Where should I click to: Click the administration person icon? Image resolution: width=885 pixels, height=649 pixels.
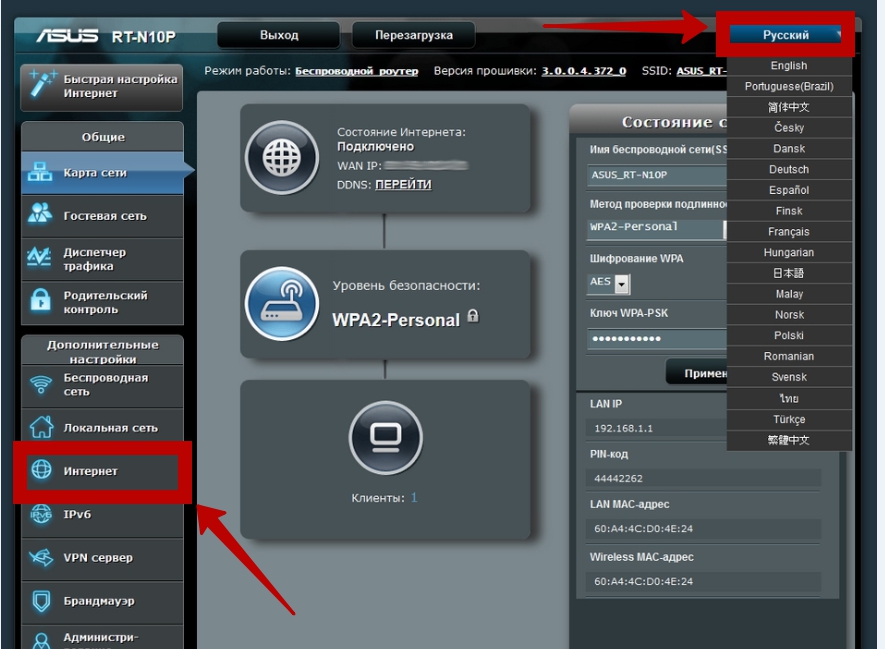(41, 641)
